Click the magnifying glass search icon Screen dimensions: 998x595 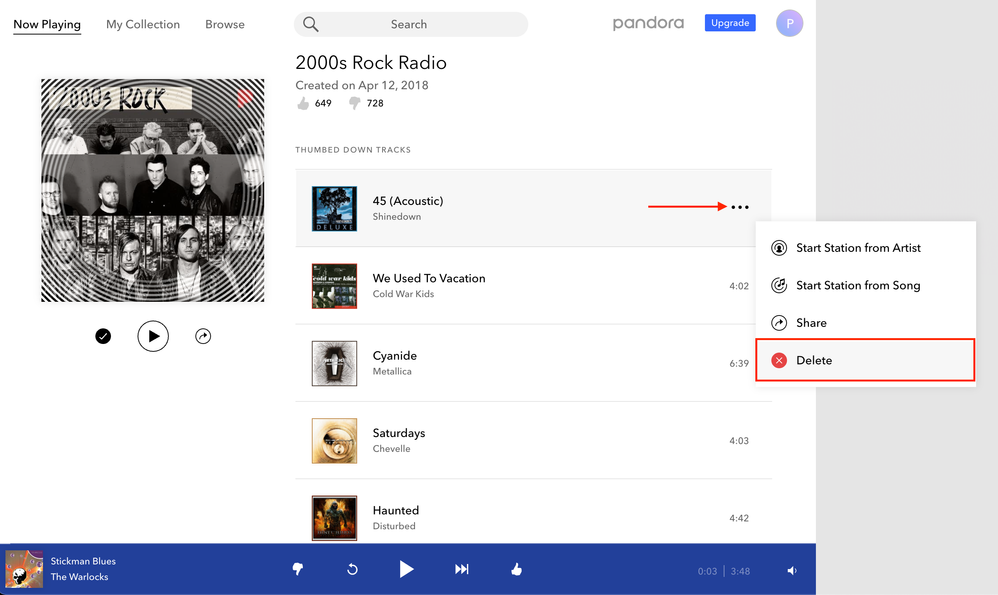pyautogui.click(x=311, y=24)
